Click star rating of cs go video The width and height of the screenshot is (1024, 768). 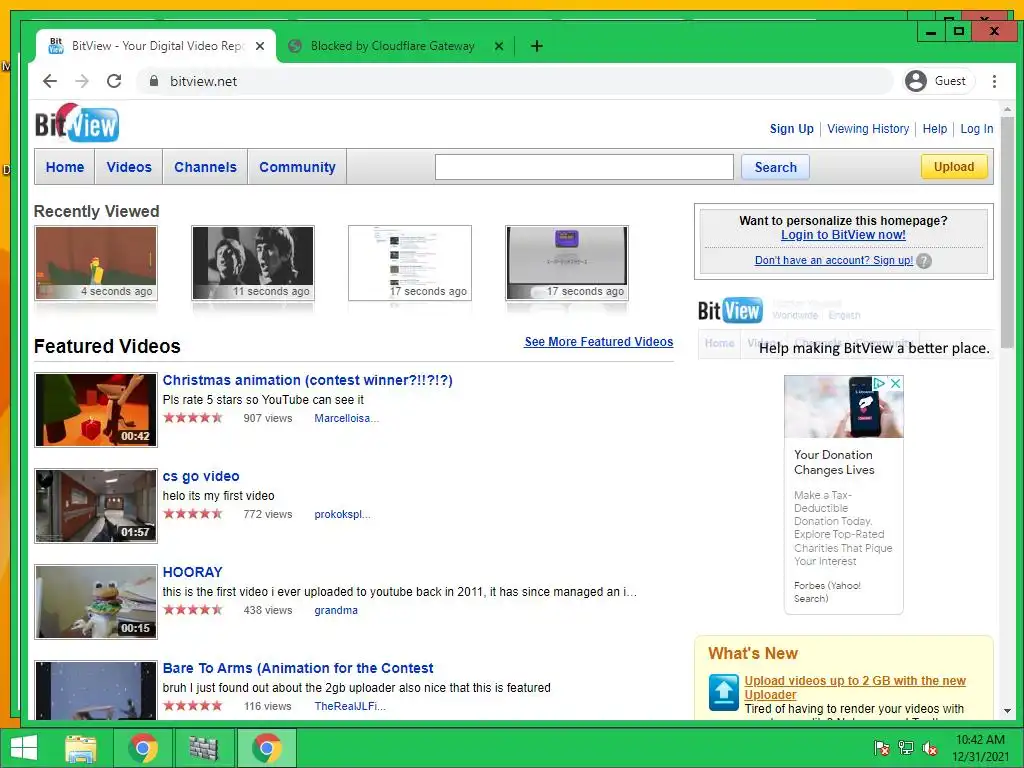(x=193, y=514)
